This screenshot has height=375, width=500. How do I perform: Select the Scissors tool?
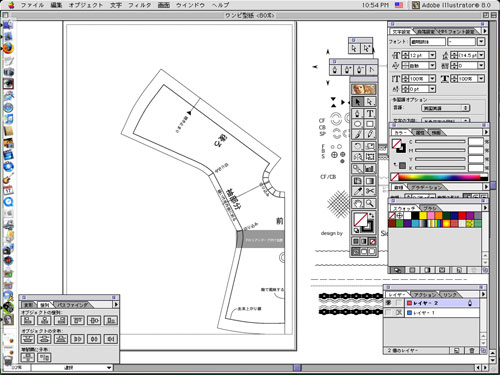pyautogui.click(x=370, y=191)
